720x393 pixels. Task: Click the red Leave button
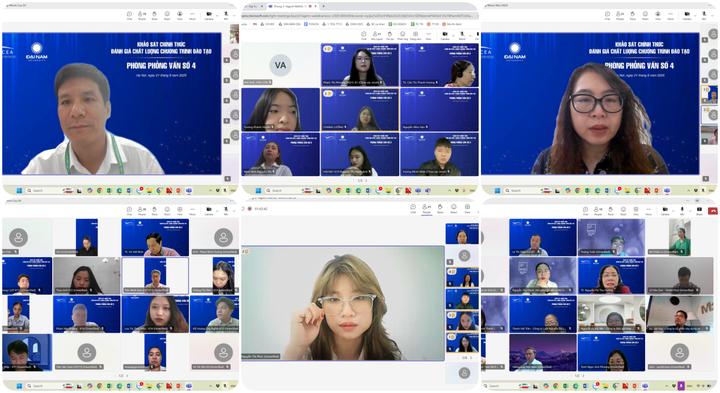pyautogui.click(x=713, y=211)
